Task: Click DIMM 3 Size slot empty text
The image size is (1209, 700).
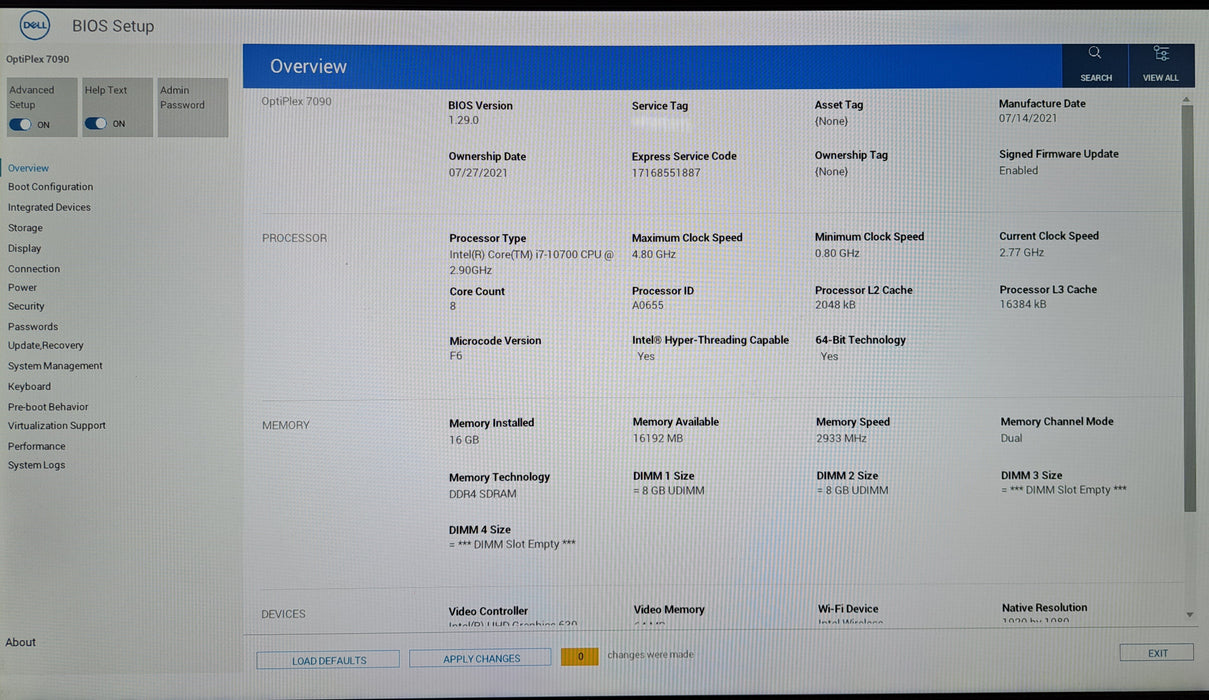Action: click(x=1064, y=489)
